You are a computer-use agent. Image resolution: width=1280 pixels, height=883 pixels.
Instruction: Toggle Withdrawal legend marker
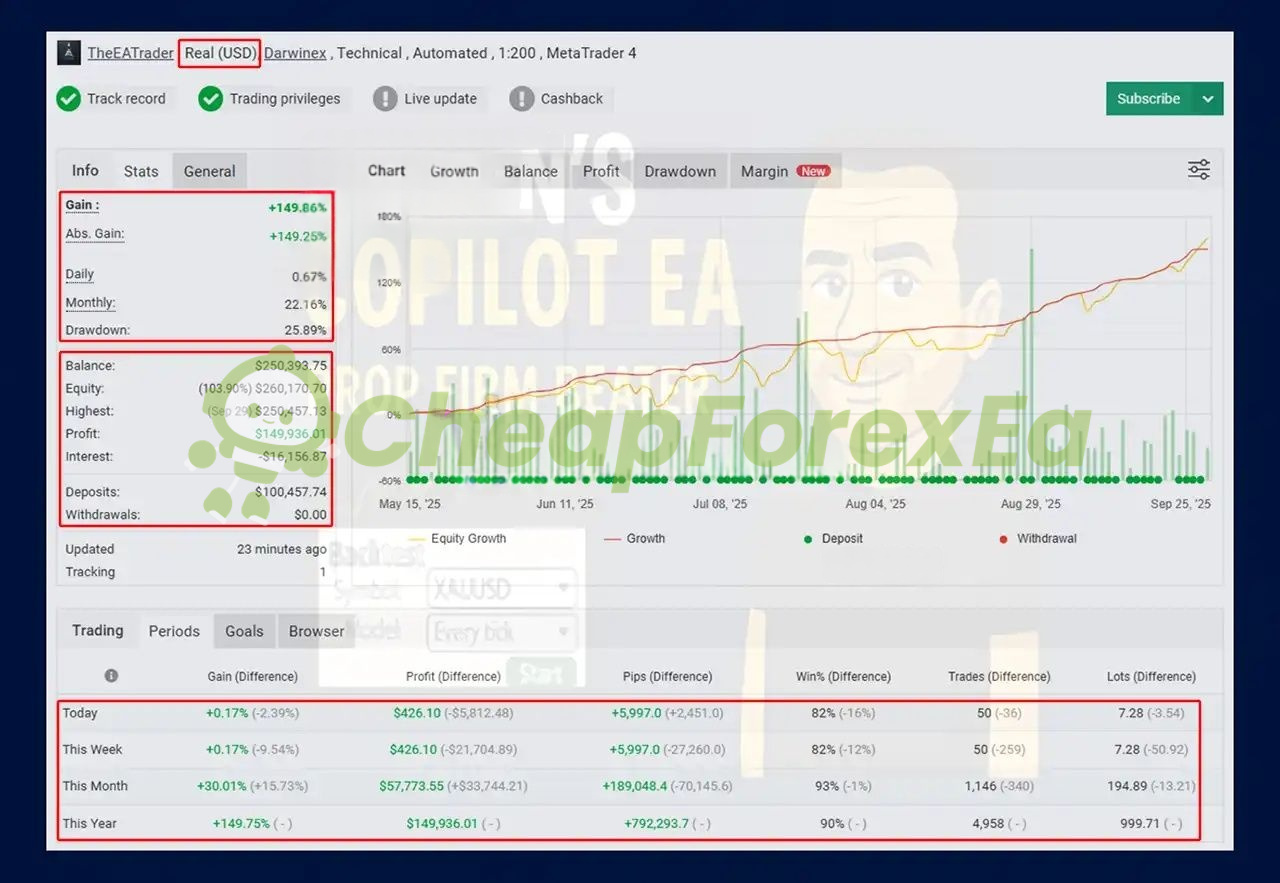tap(1039, 538)
